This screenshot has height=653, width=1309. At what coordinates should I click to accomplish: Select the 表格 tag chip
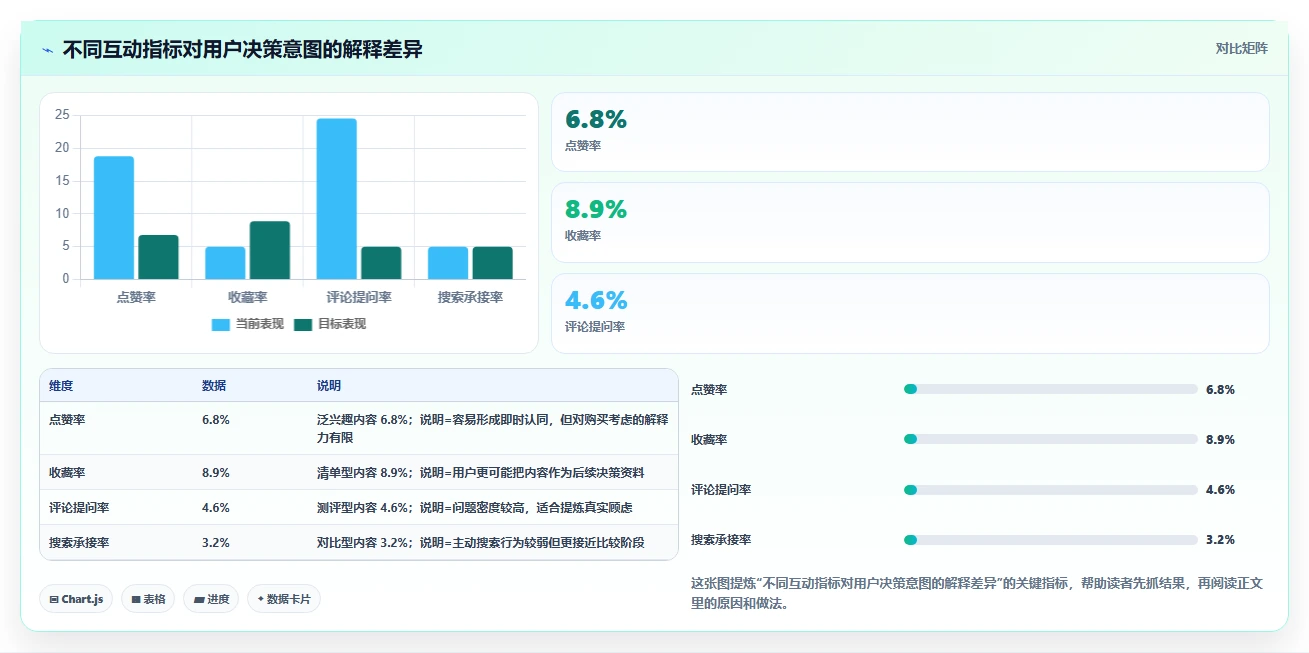[148, 599]
